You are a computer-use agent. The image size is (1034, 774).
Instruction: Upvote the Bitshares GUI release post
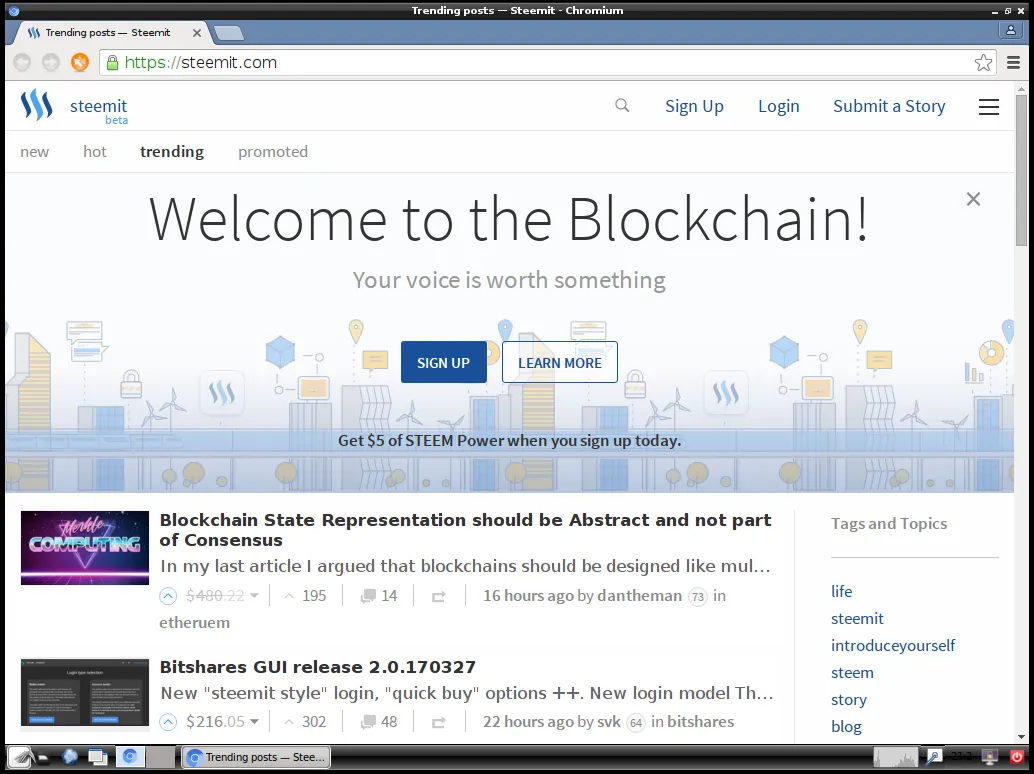click(168, 722)
